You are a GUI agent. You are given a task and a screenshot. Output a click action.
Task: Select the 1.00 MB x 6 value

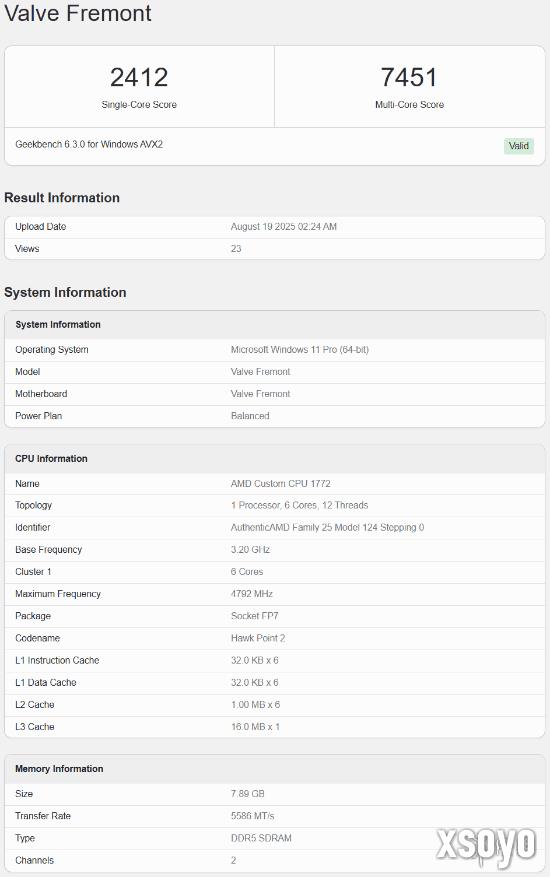click(255, 705)
